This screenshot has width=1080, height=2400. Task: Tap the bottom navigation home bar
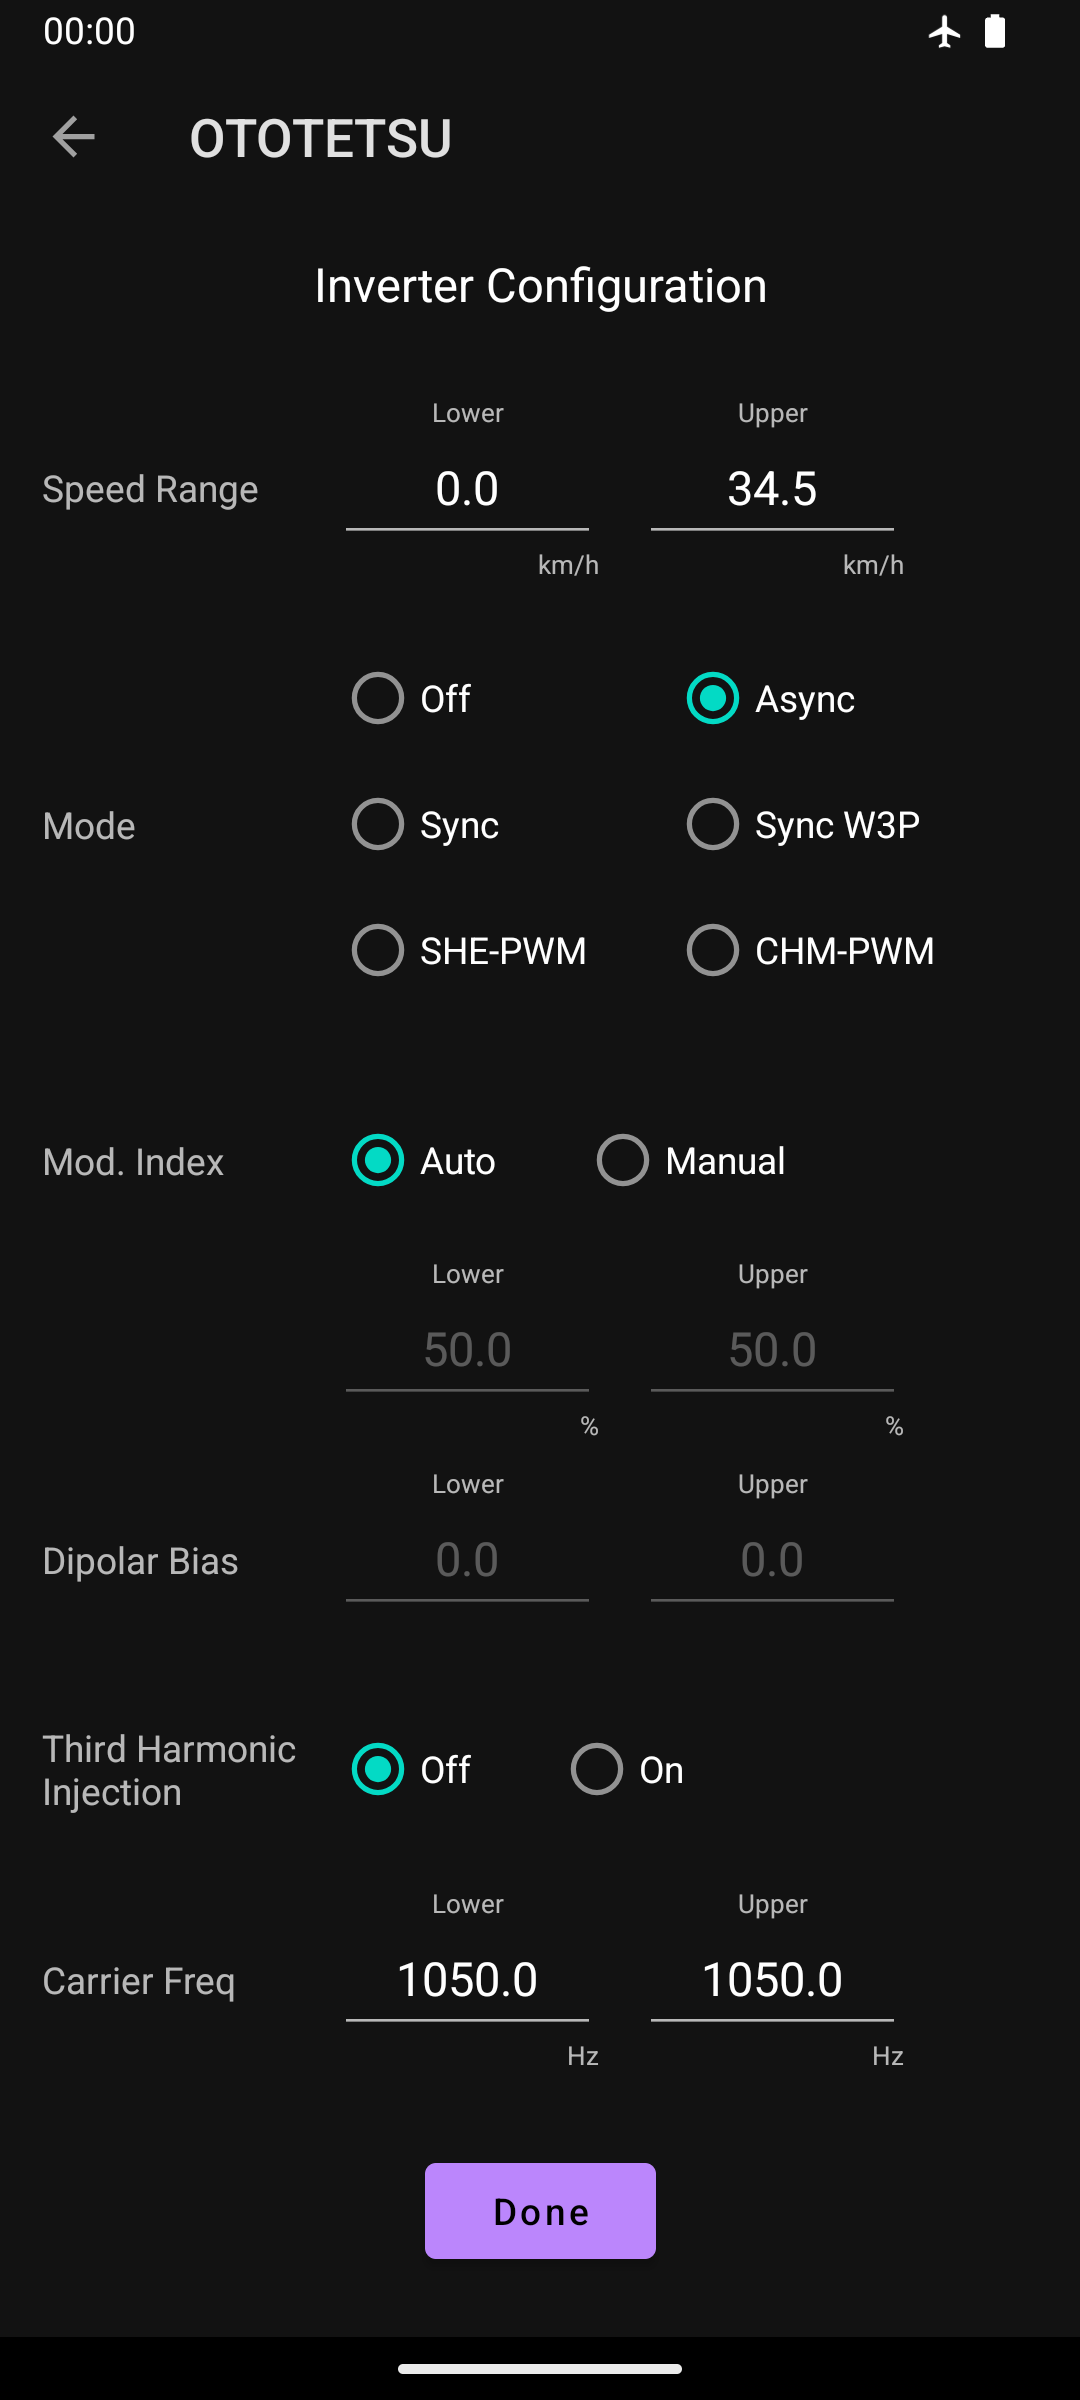click(x=540, y=2368)
